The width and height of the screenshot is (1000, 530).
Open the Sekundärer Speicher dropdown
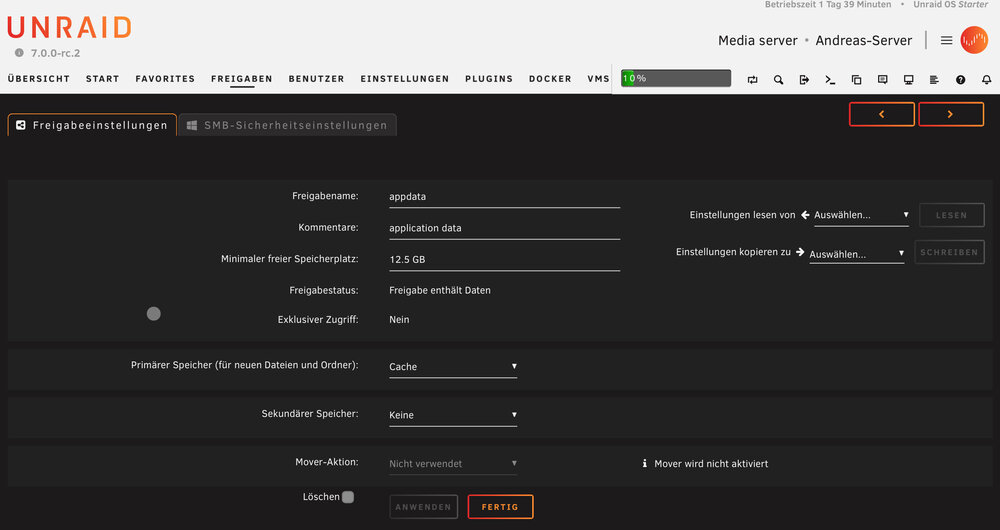click(453, 415)
